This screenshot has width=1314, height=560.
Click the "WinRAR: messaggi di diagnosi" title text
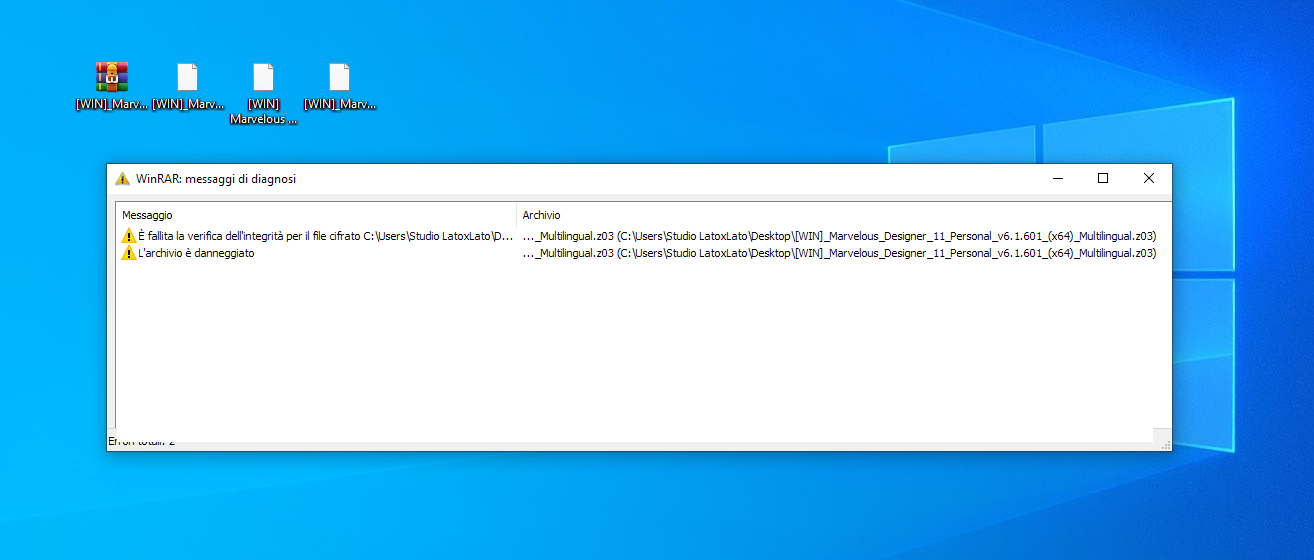pos(216,179)
